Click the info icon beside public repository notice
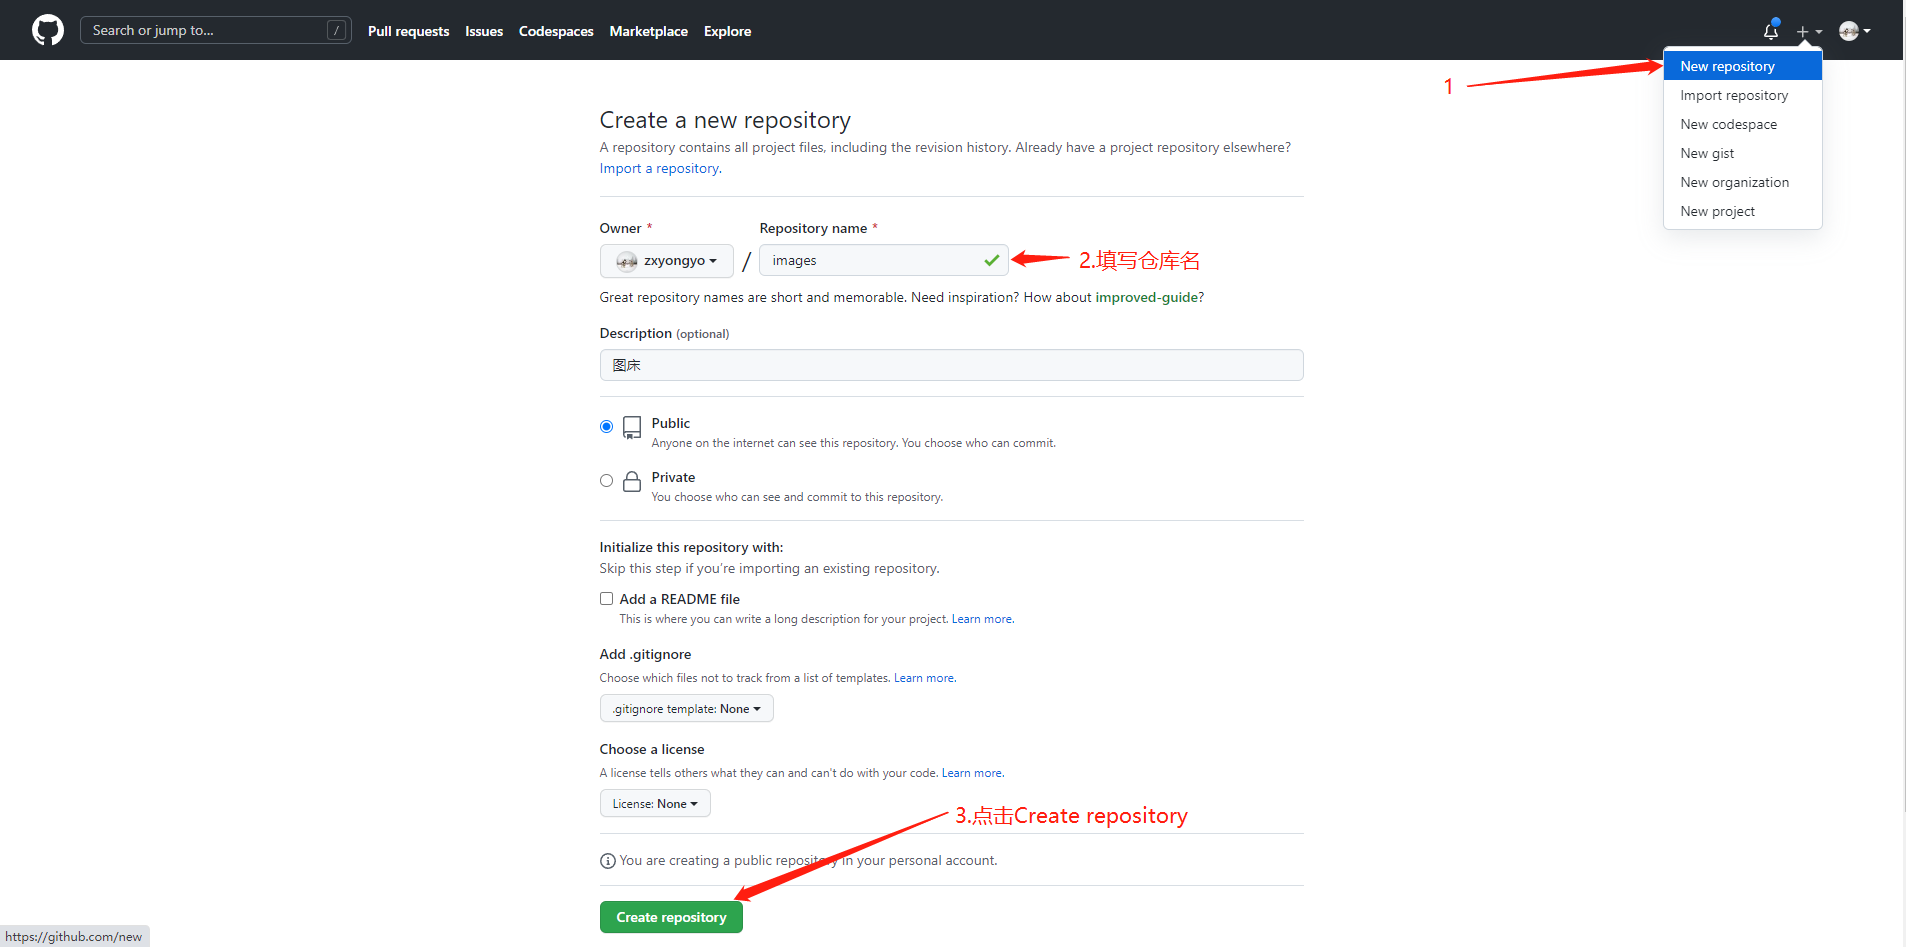The height and width of the screenshot is (947, 1906). pos(607,861)
